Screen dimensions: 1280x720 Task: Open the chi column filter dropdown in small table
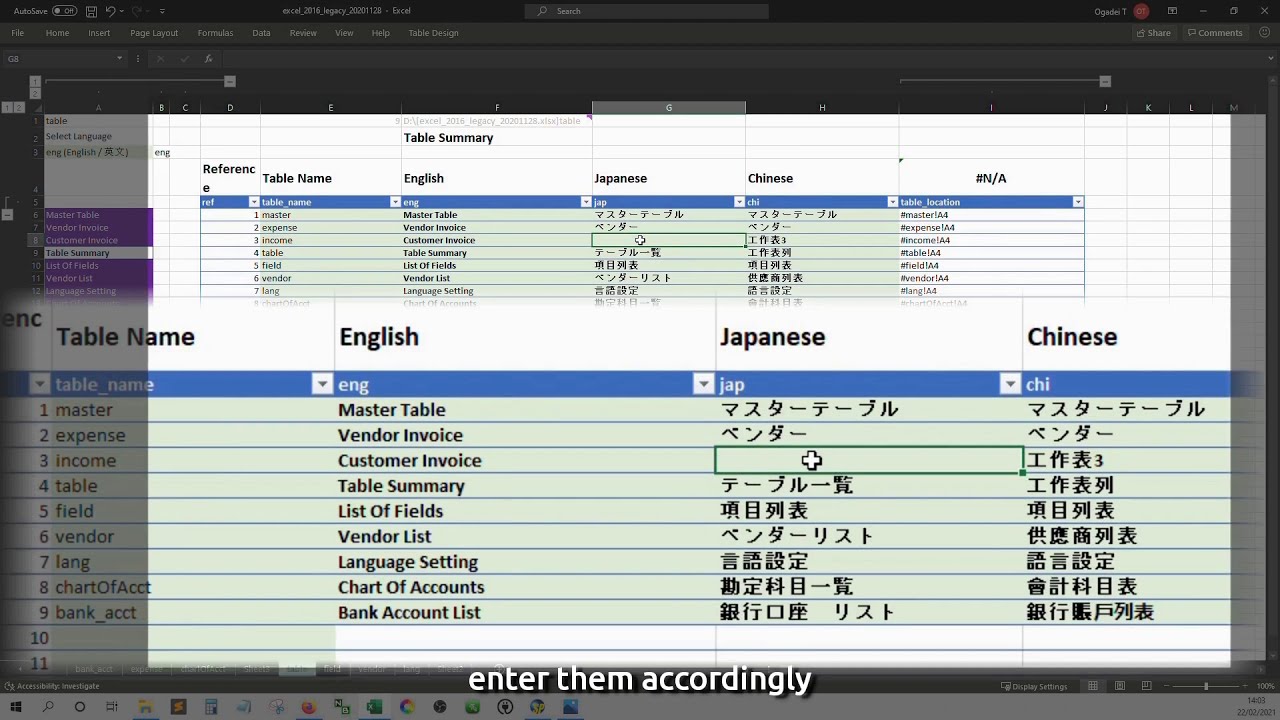(x=892, y=202)
